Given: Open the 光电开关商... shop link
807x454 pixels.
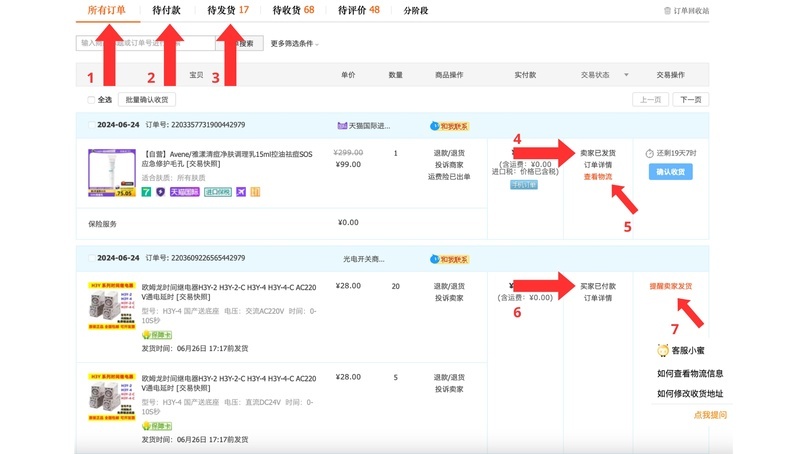Looking at the screenshot, I should tap(363, 259).
